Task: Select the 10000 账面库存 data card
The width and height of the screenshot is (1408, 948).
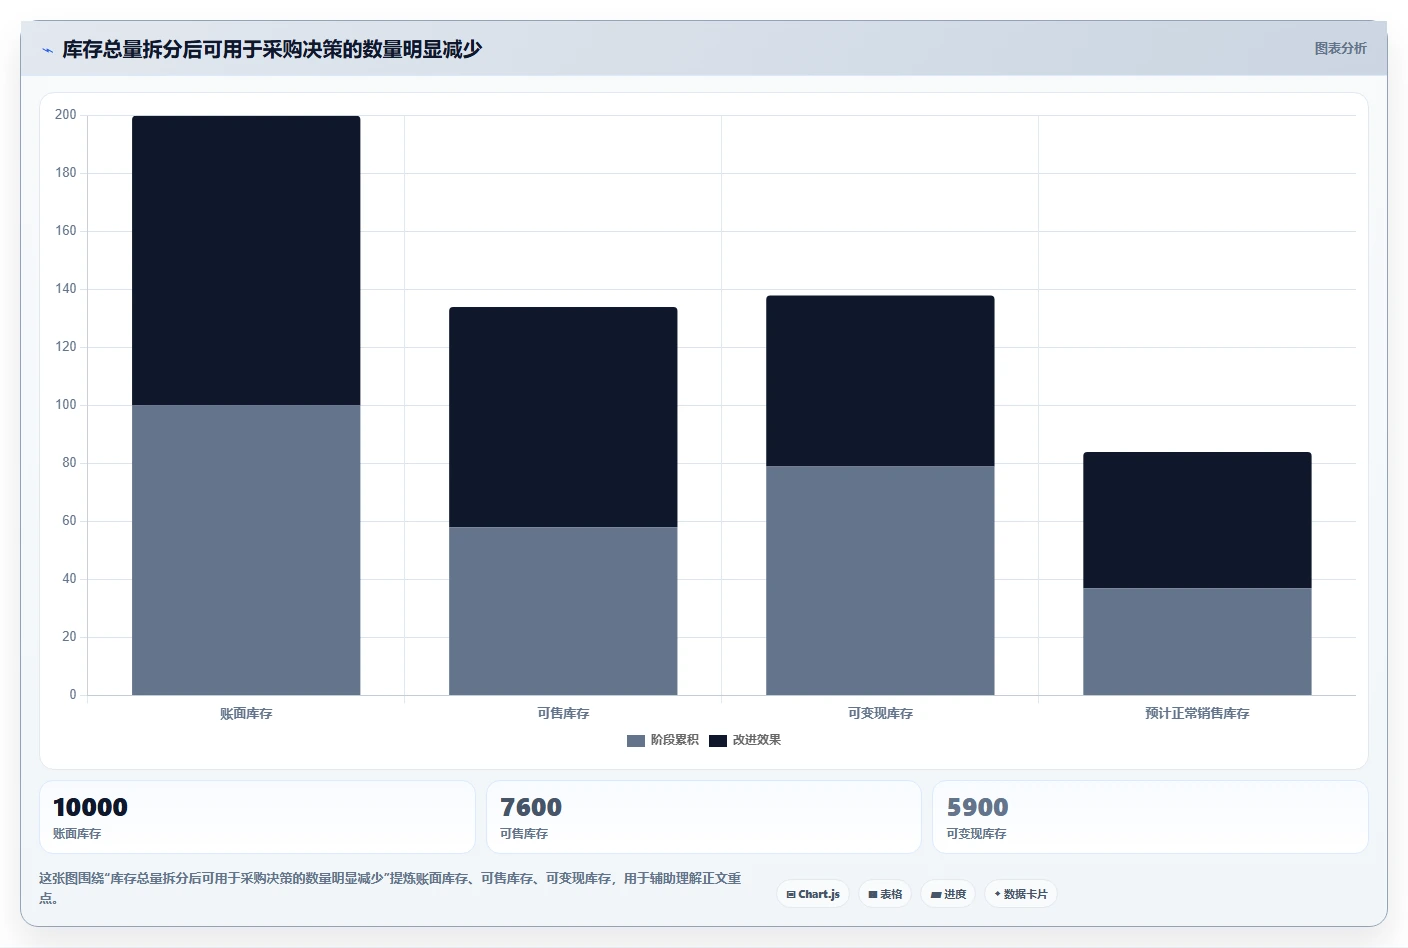Action: pyautogui.click(x=257, y=817)
